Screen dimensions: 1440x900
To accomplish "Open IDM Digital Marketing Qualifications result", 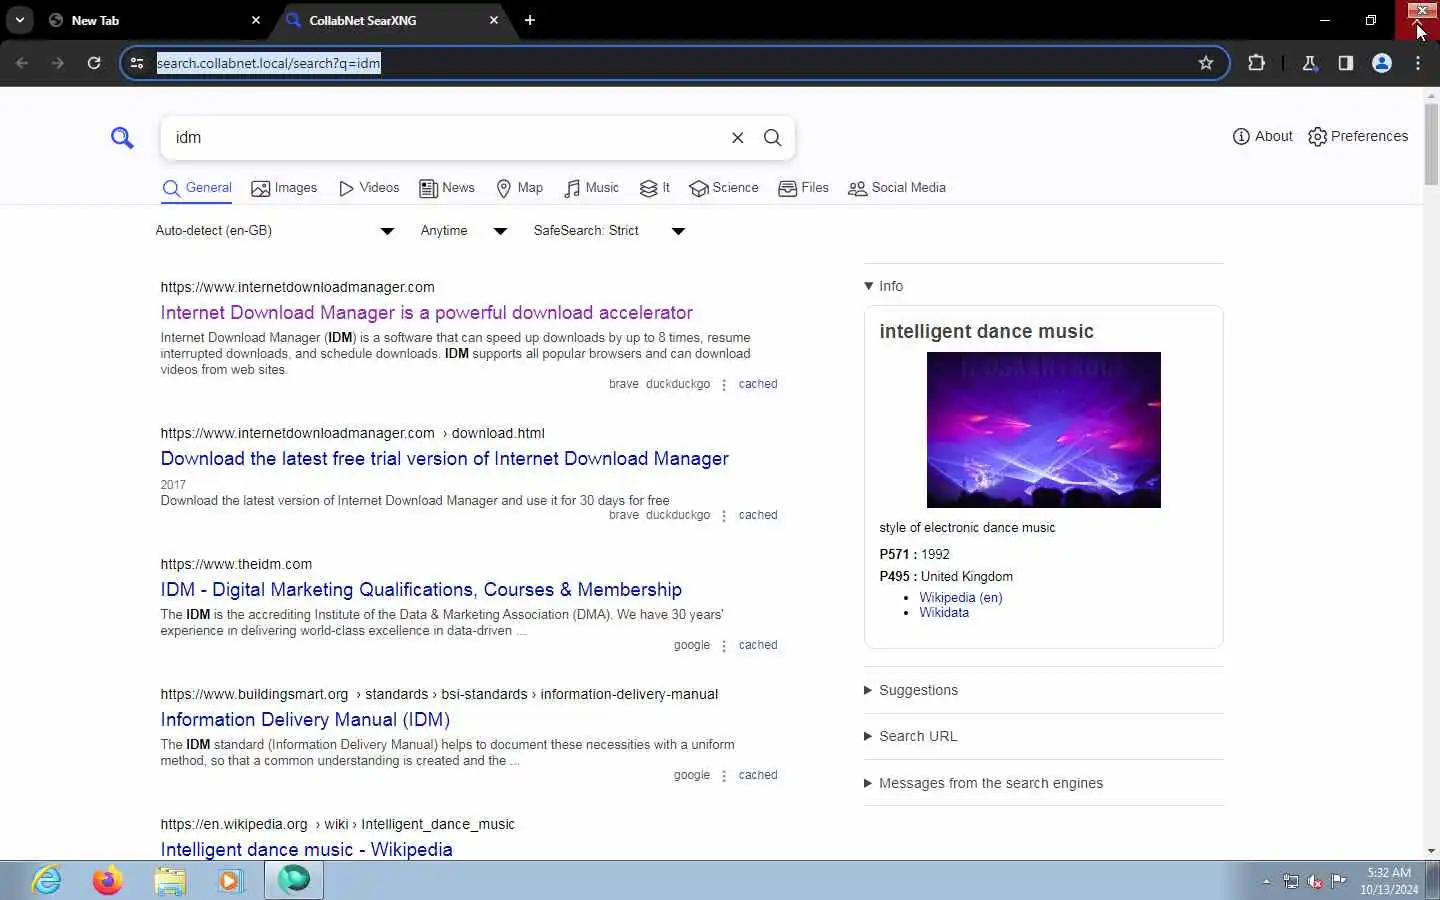I will pyautogui.click(x=421, y=590).
